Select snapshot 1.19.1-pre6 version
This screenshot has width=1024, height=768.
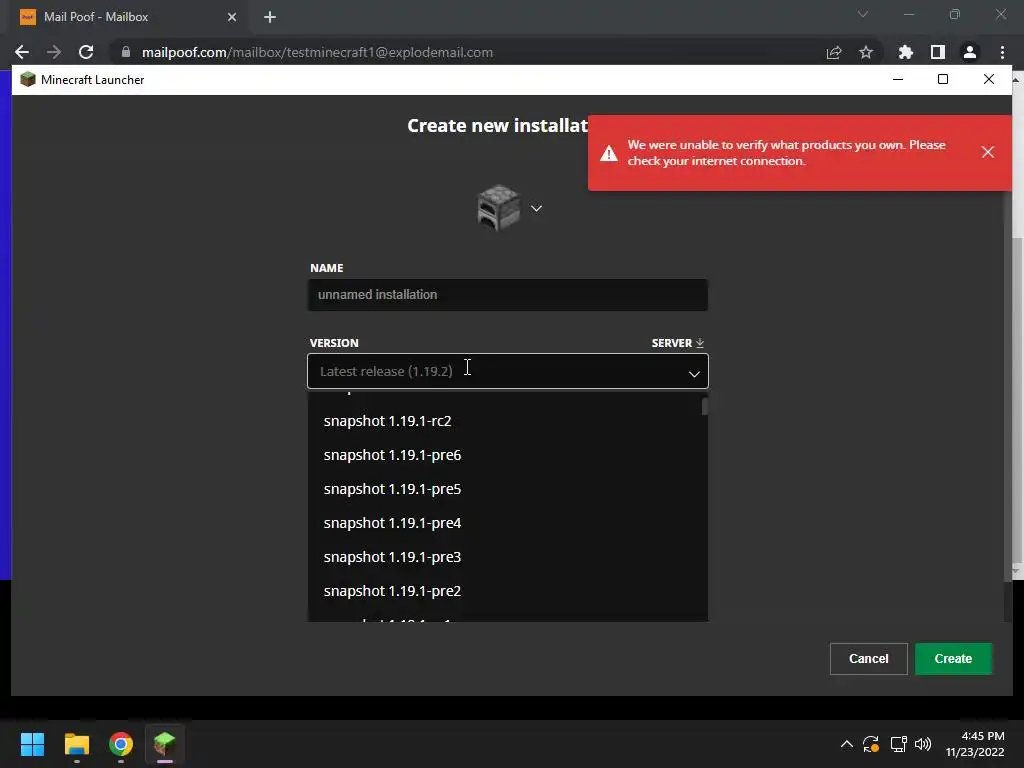(x=507, y=455)
